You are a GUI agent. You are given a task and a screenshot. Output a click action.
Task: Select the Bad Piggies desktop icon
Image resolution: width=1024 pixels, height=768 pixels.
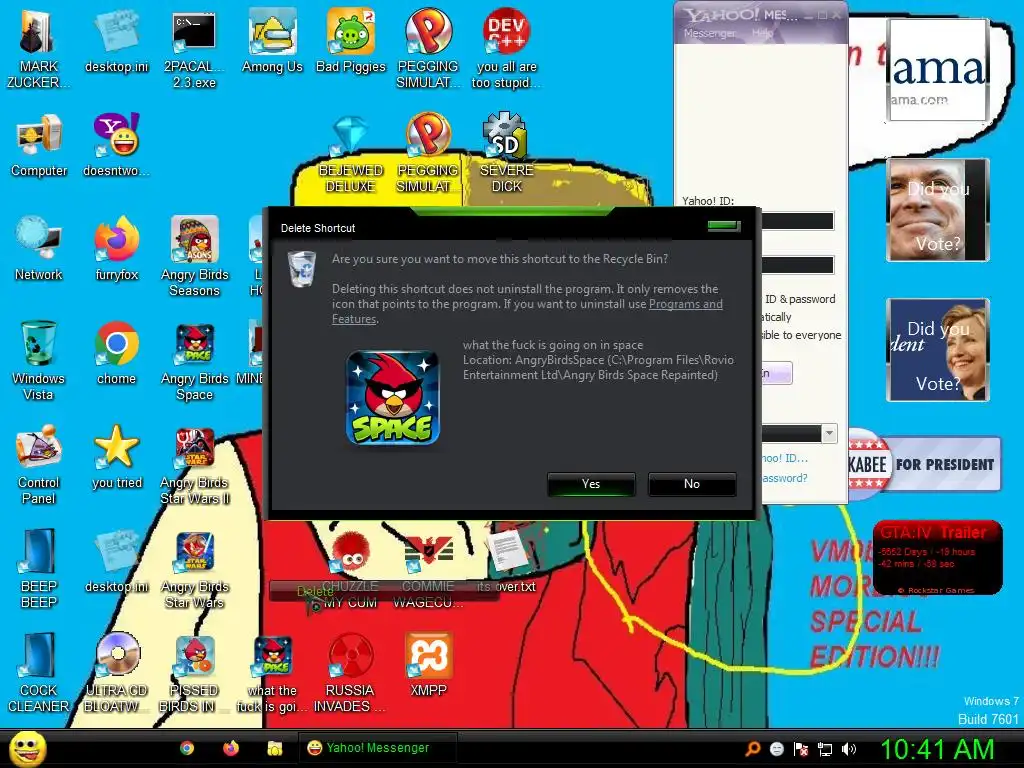[x=351, y=42]
